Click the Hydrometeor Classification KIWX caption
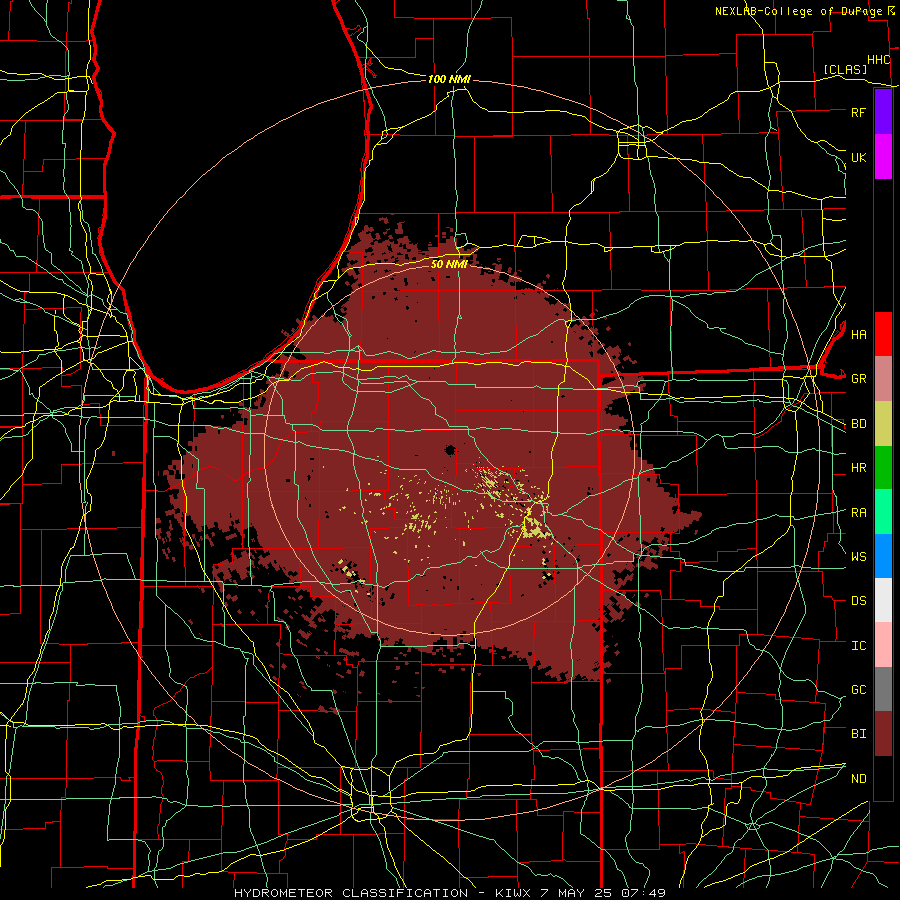Screen dimensions: 900x900 click(x=450, y=893)
